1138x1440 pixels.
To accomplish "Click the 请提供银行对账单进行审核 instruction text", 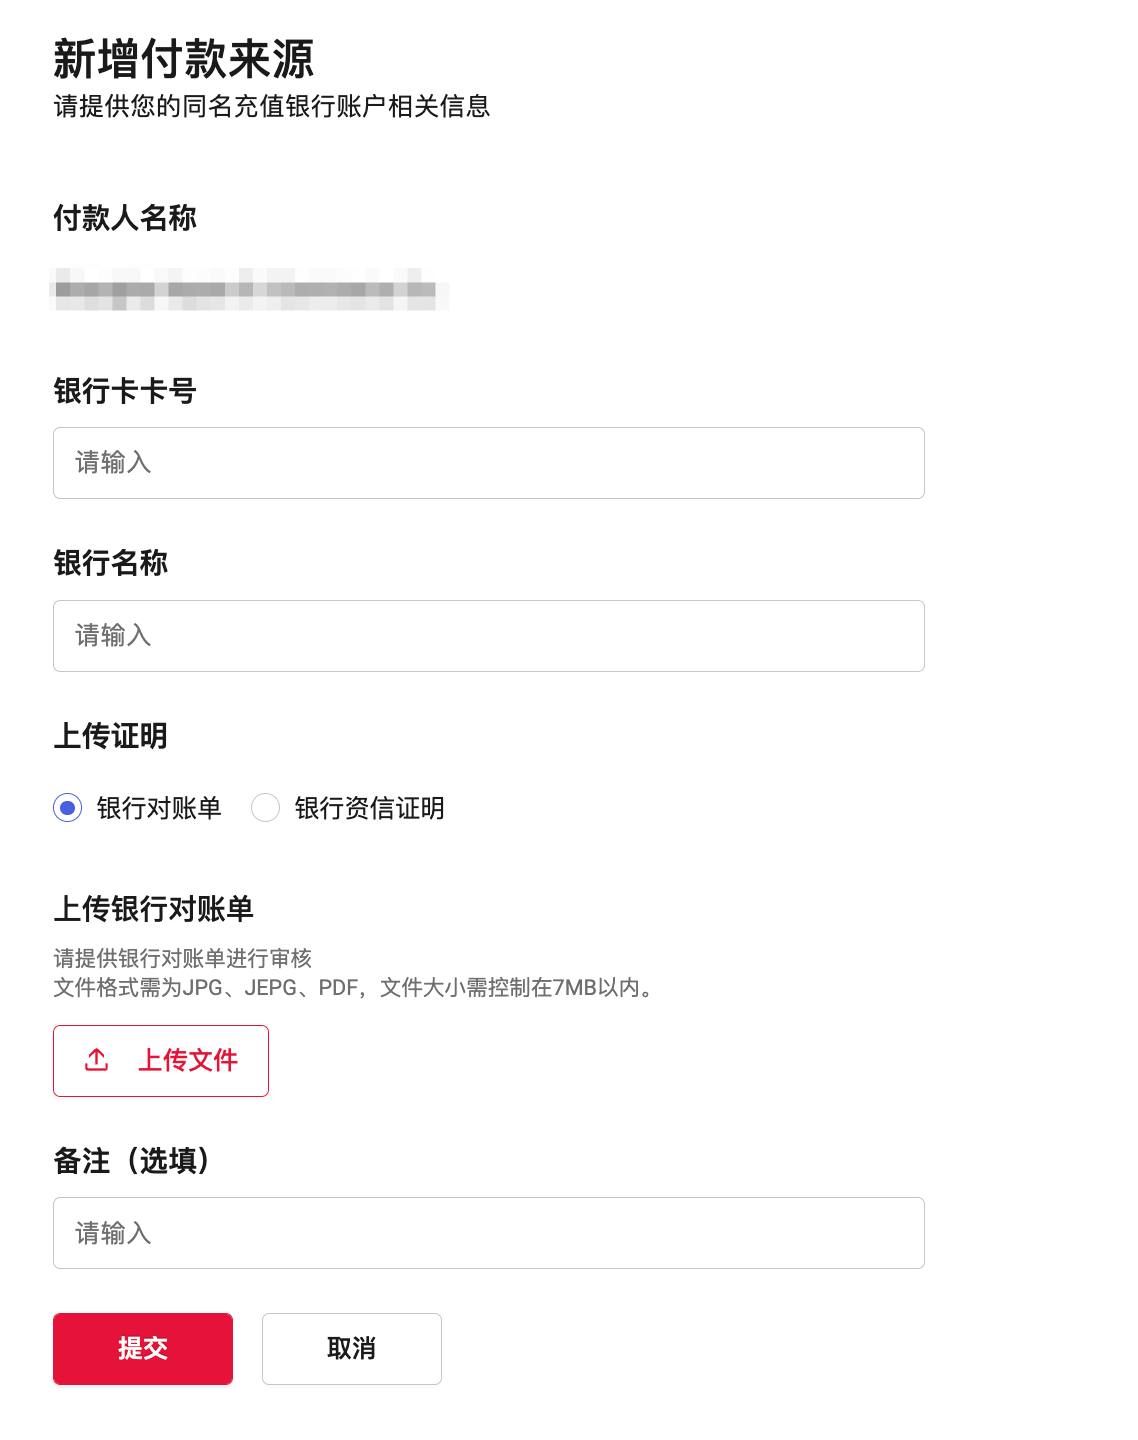I will [x=183, y=959].
